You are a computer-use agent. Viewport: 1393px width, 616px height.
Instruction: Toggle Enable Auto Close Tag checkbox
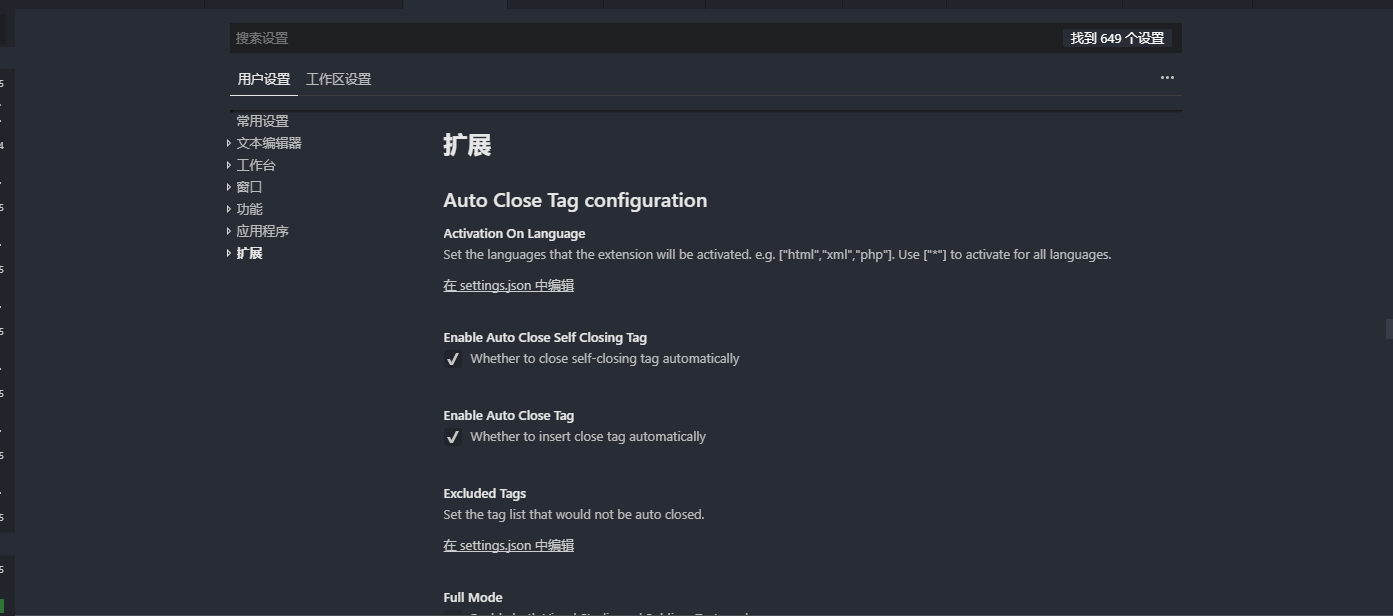[x=452, y=437]
